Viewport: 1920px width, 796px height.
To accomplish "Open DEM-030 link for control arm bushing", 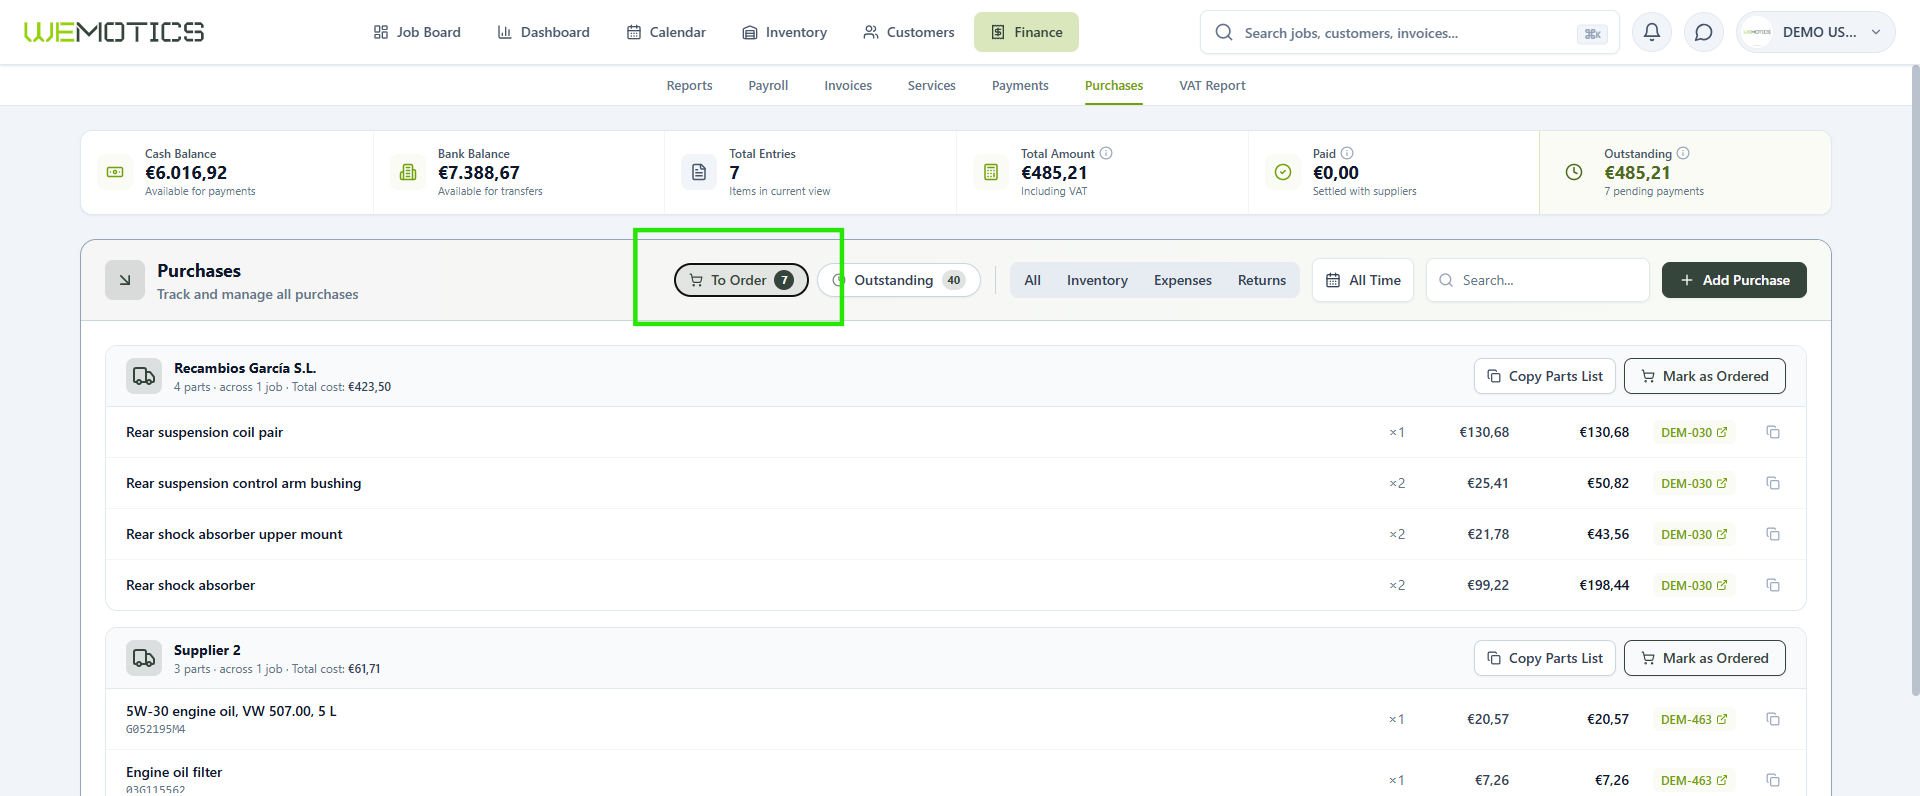I will (1694, 483).
